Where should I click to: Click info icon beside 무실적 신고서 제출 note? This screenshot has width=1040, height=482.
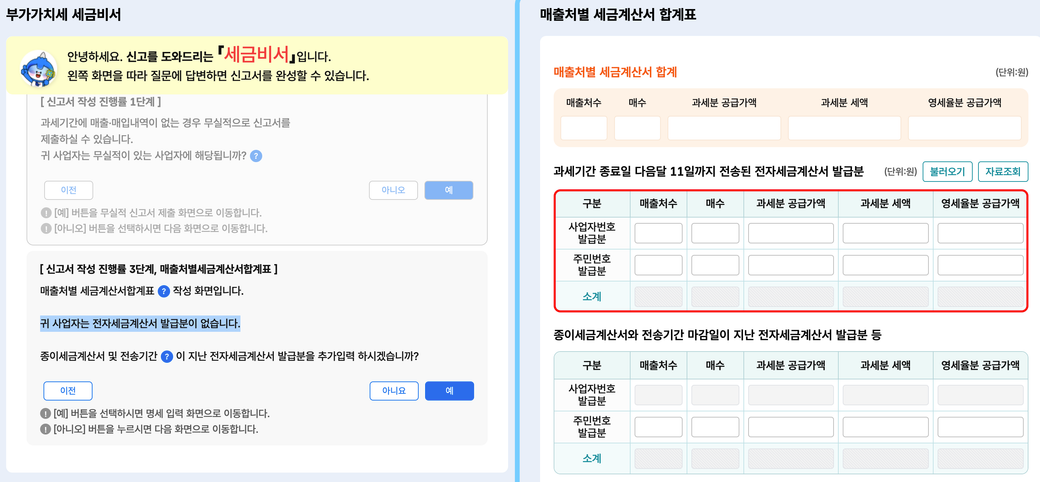(46, 213)
